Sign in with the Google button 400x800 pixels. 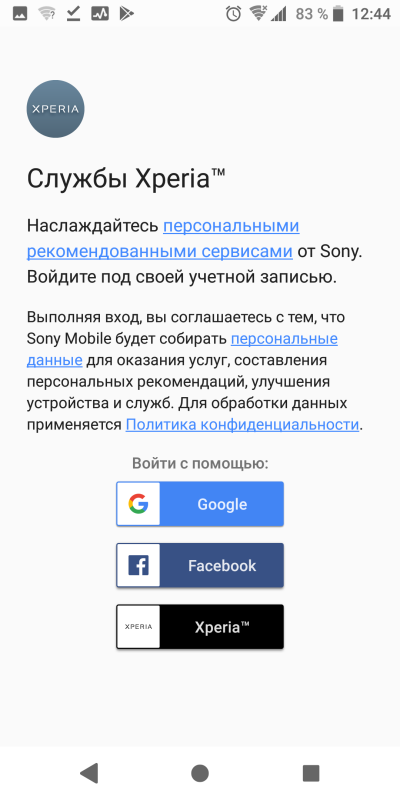200,504
